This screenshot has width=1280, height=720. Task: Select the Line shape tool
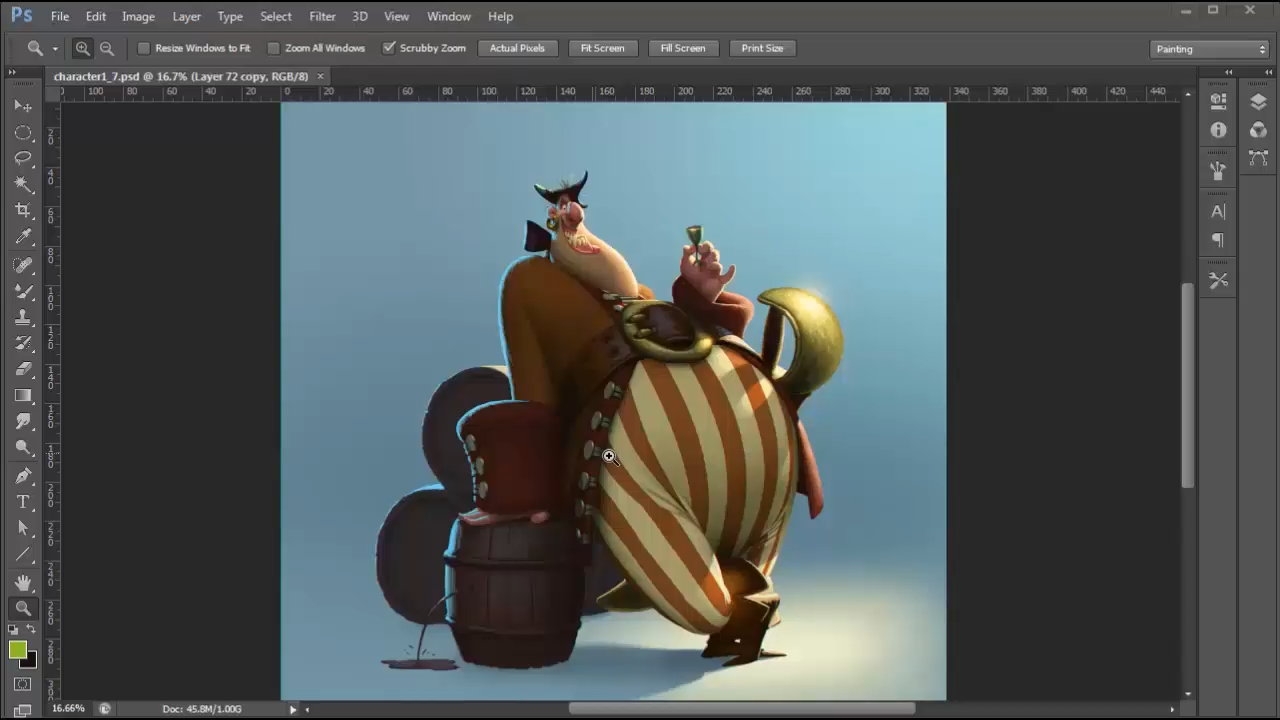click(23, 554)
